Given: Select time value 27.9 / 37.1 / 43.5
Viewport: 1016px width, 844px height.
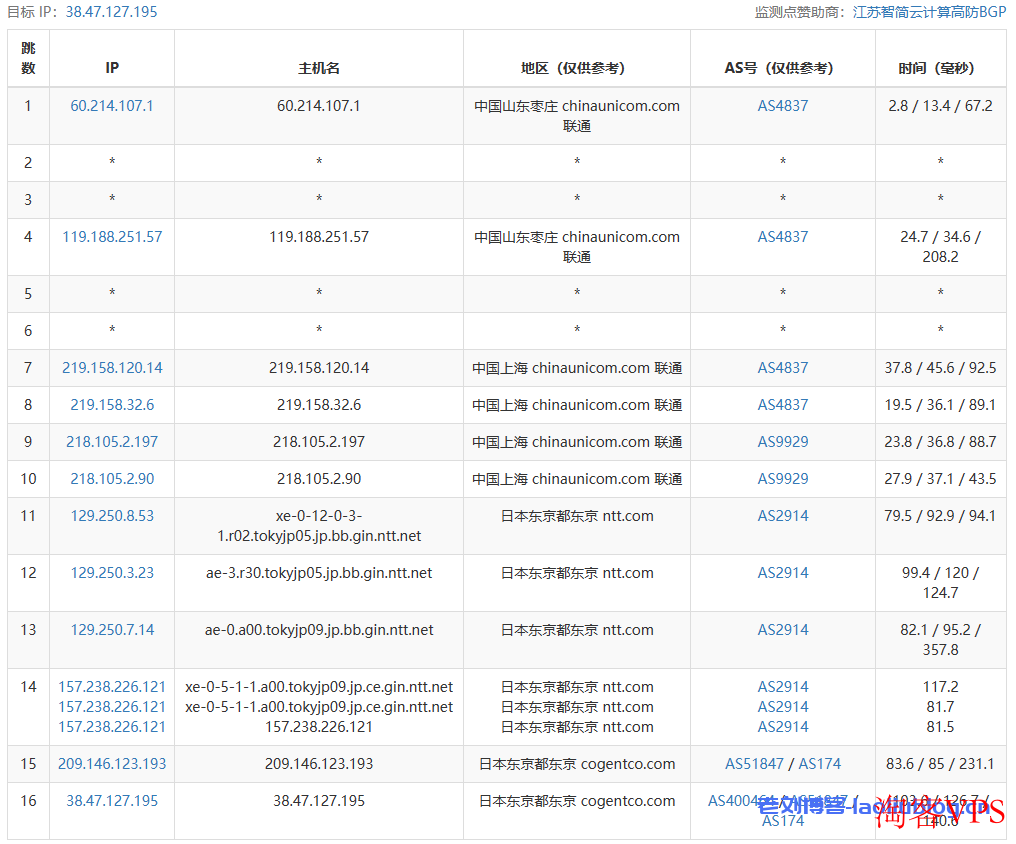Looking at the screenshot, I should tap(940, 478).
